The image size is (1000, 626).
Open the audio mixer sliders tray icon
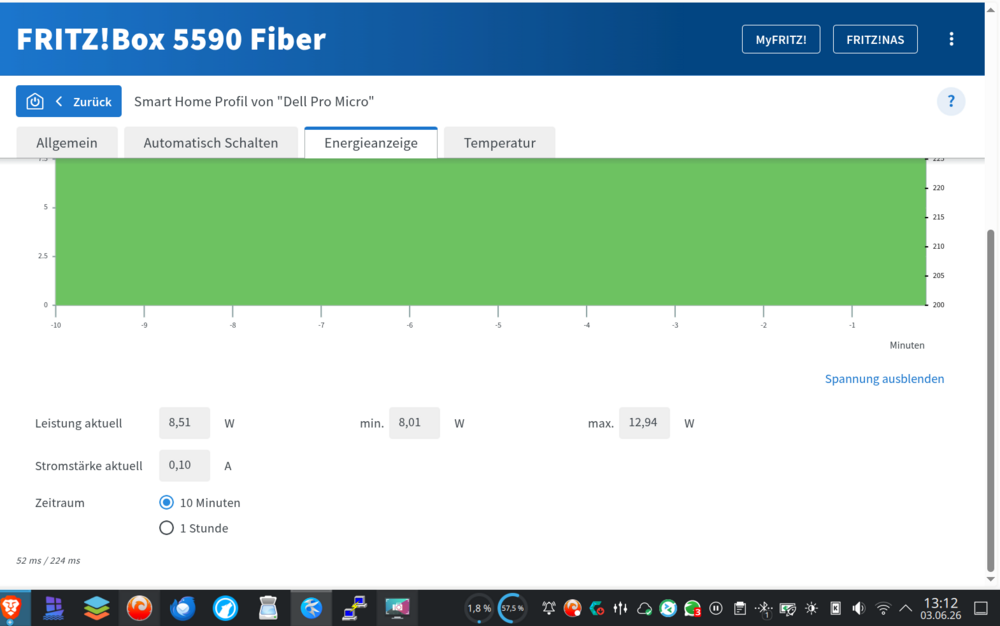point(620,608)
